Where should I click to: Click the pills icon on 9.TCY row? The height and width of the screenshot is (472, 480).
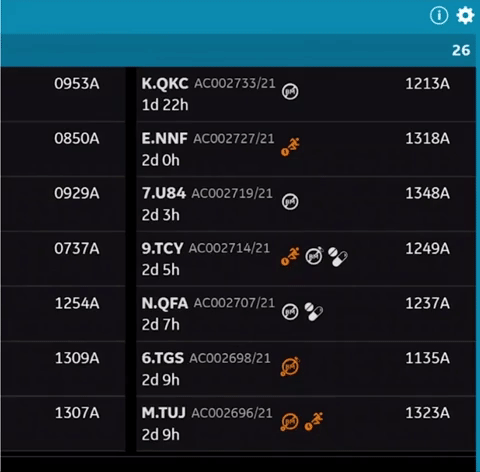pyautogui.click(x=338, y=257)
